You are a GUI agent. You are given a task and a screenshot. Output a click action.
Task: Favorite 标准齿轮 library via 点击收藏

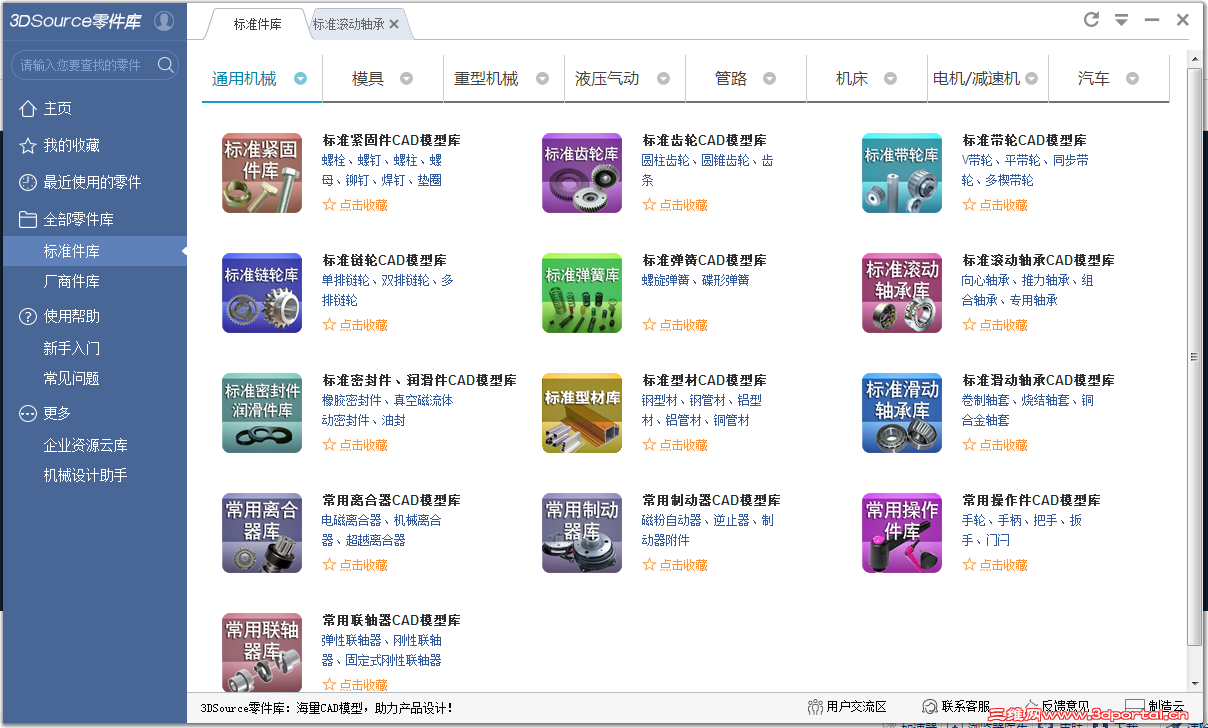[675, 205]
